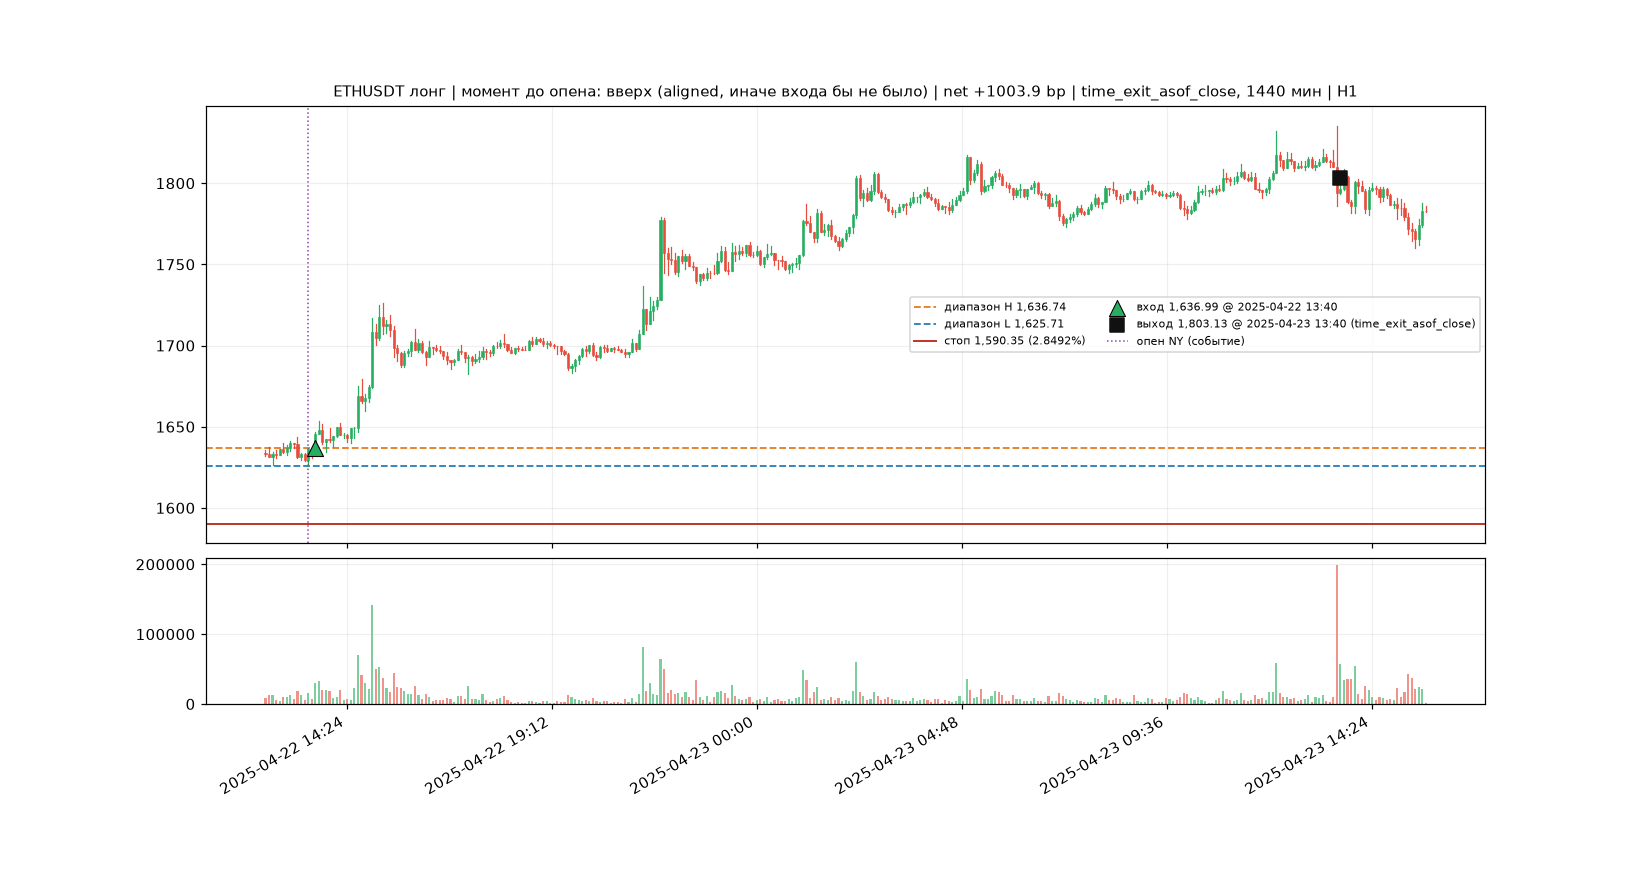Select legend entry "диапазон H 1,636.74"
1650x880 pixels.
pos(1005,308)
